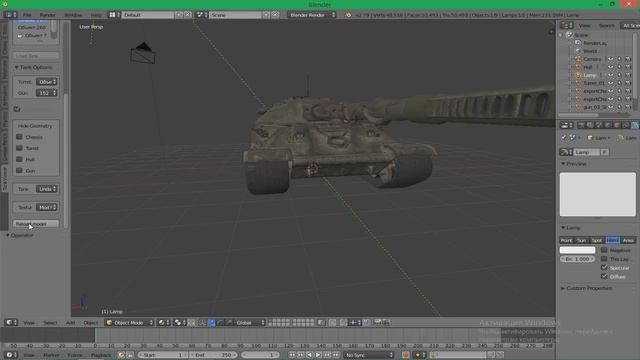640x360 pixels.
Task: Click the active translate manipulator icon
Action: (211, 323)
